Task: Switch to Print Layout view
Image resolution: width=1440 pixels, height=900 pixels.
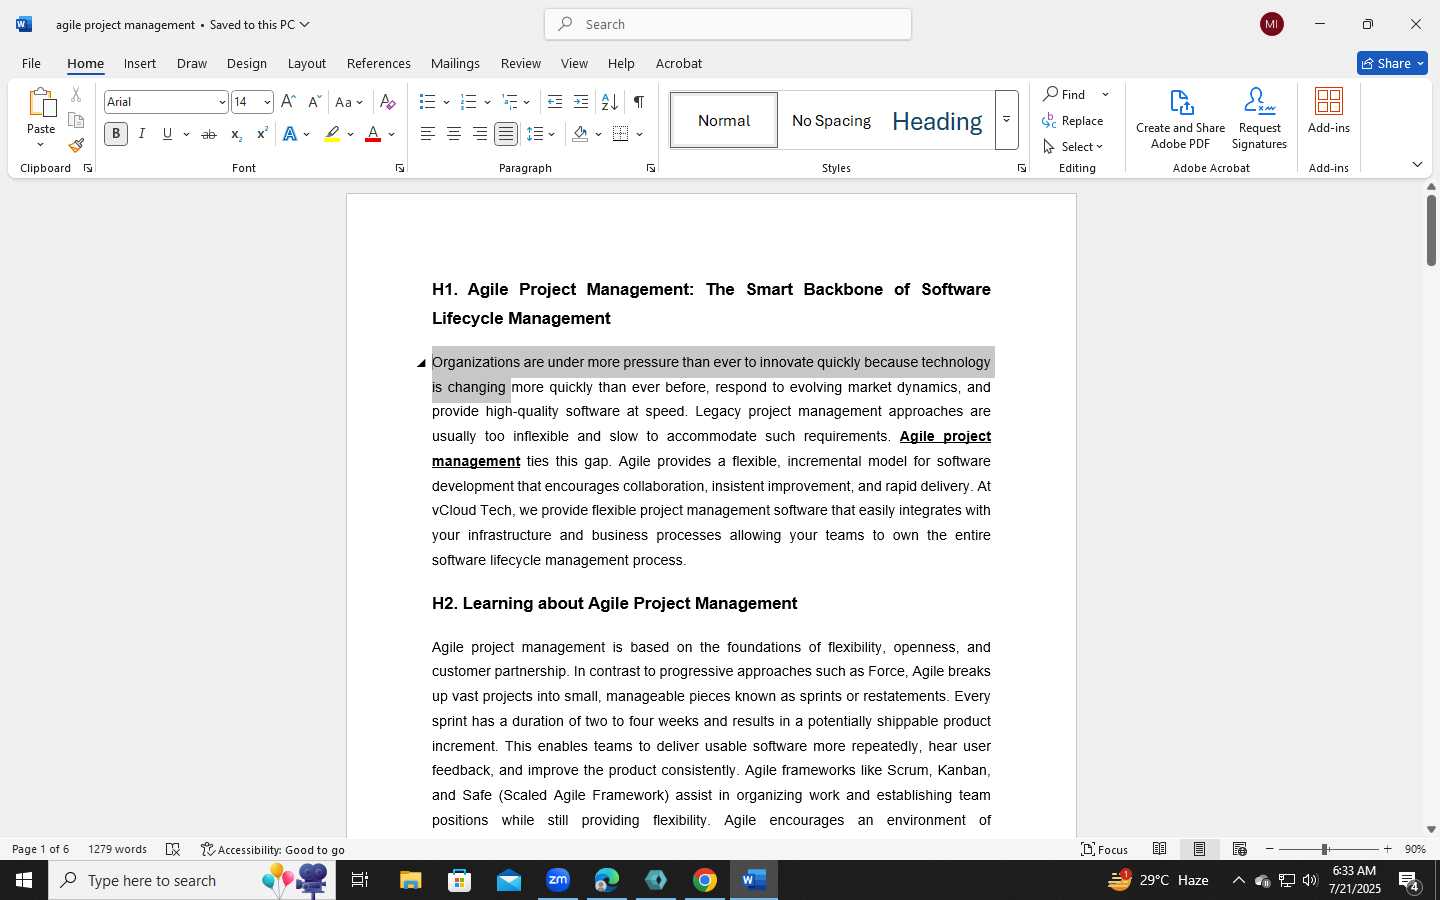Action: coord(1199,849)
